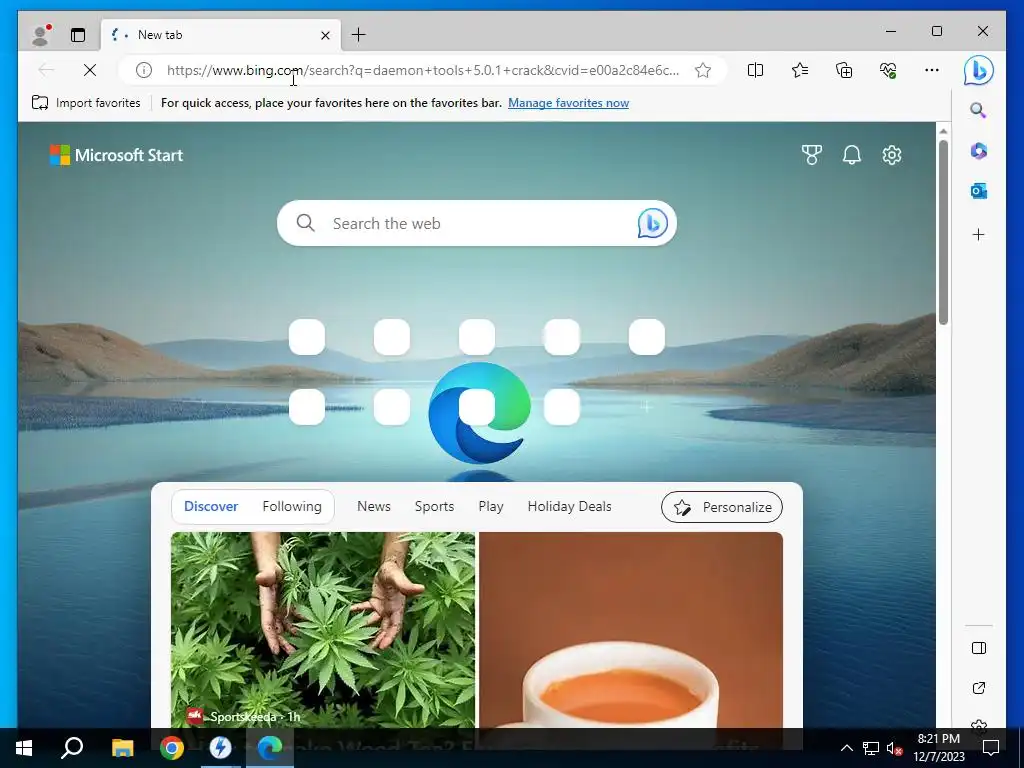1024x768 pixels.
Task: Open Microsoft Rewards trophy icon
Action: pyautogui.click(x=811, y=155)
